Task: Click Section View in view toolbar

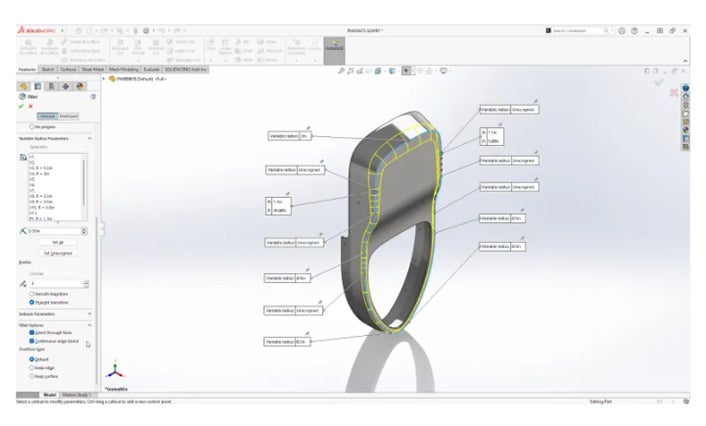Action: (369, 71)
